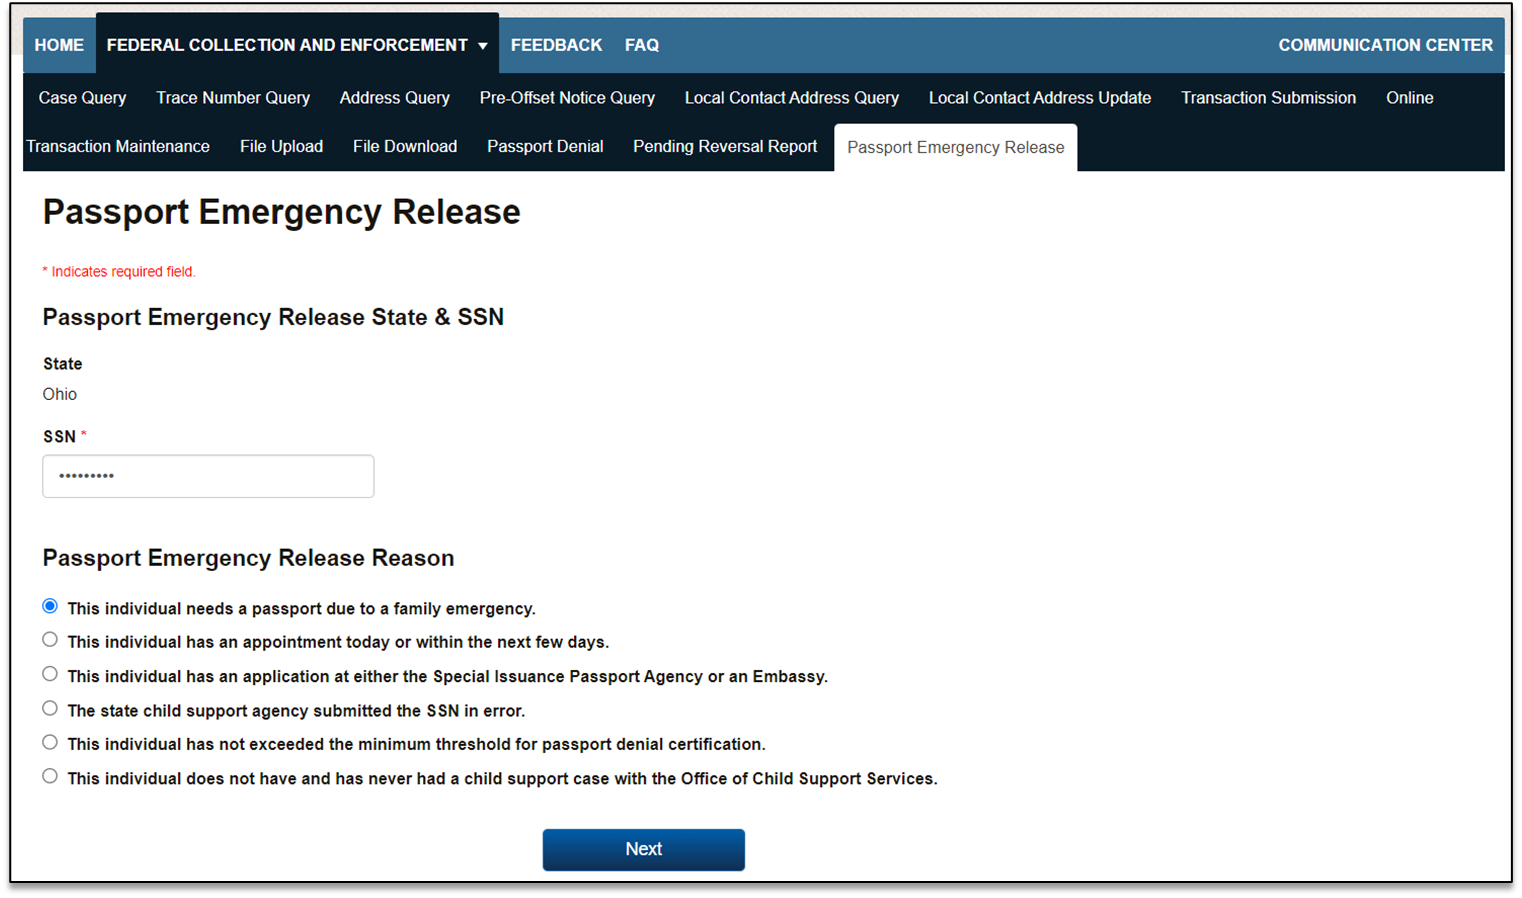Go to the File Upload tab

tap(281, 146)
